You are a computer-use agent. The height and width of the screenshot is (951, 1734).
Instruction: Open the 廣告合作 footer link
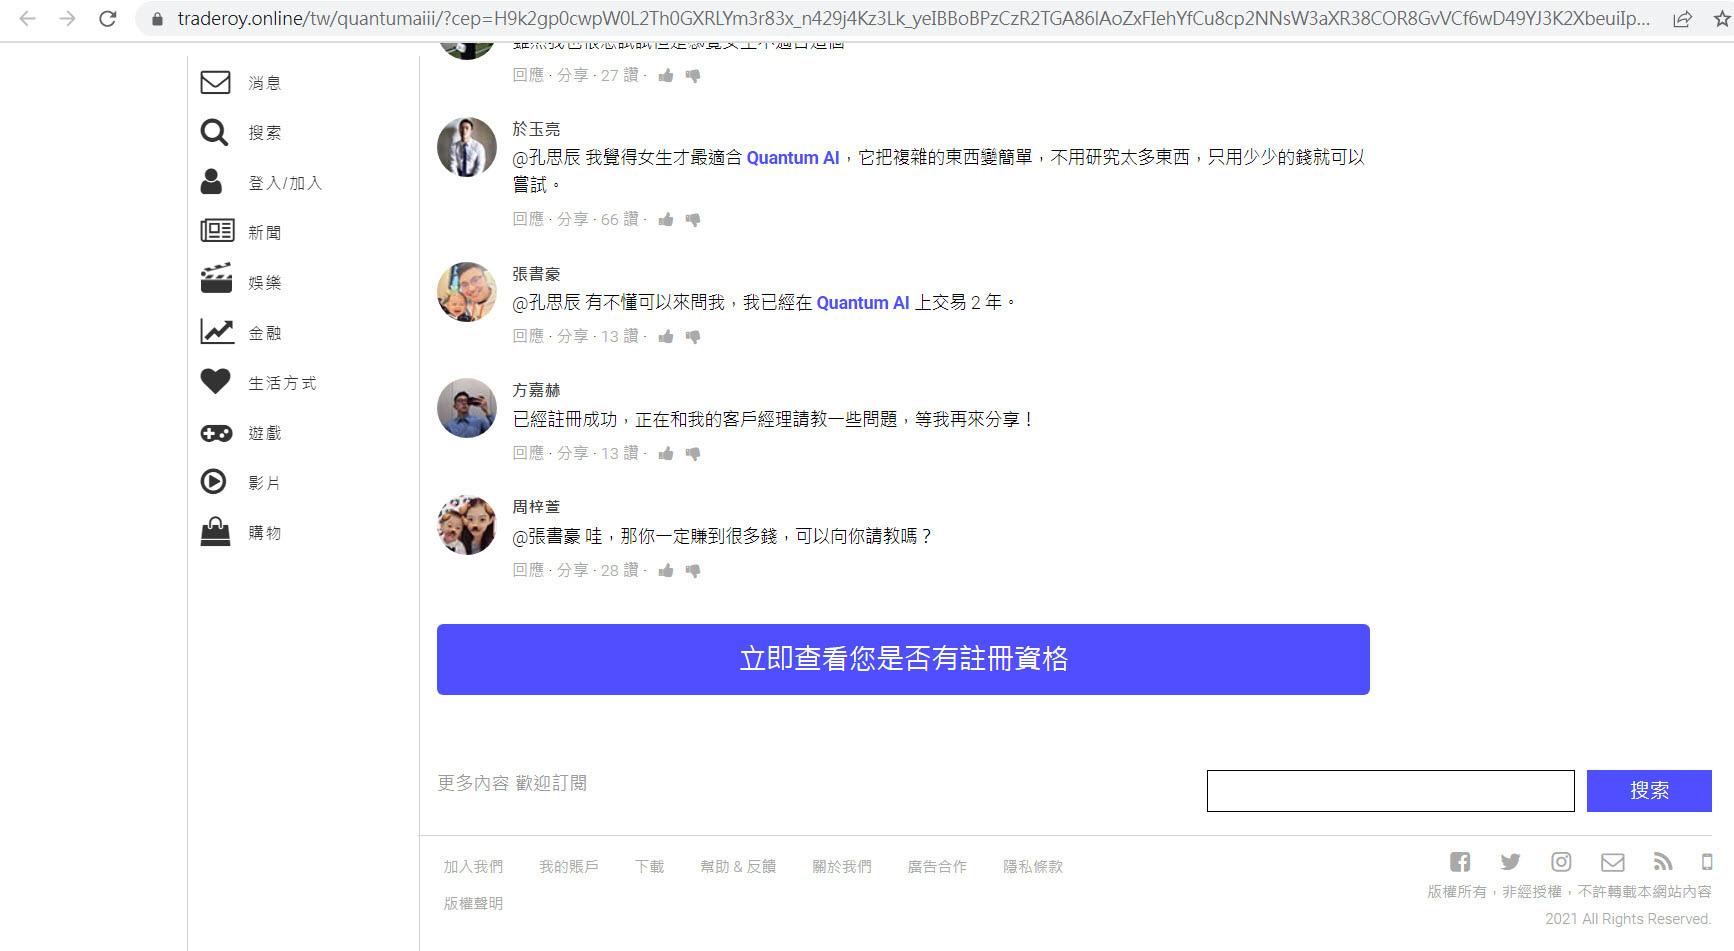click(x=937, y=867)
